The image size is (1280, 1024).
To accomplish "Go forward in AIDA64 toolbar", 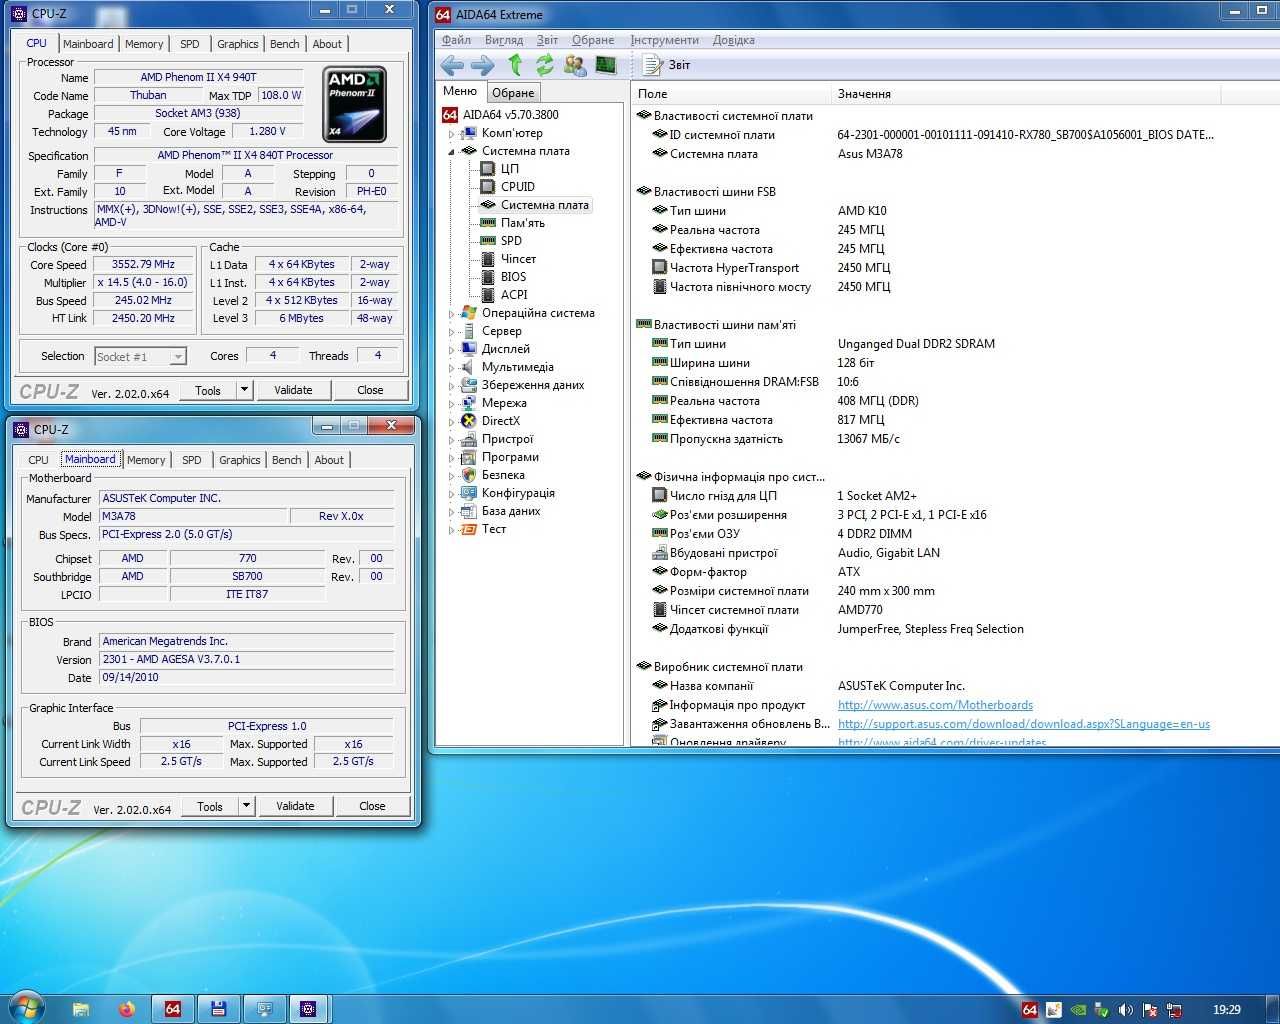I will click(x=482, y=65).
